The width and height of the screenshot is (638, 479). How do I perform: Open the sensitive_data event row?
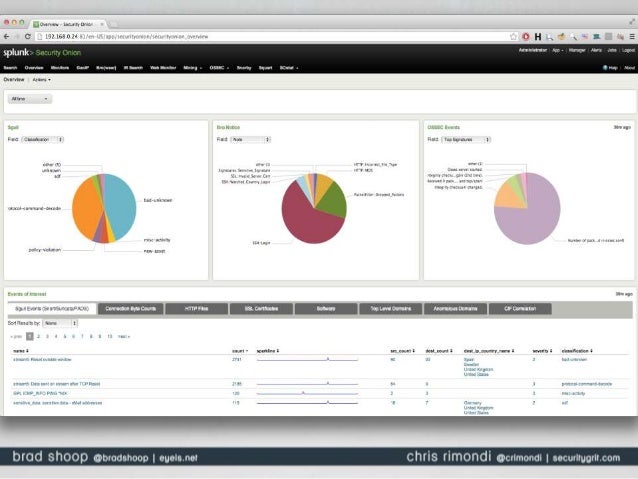tap(57, 403)
